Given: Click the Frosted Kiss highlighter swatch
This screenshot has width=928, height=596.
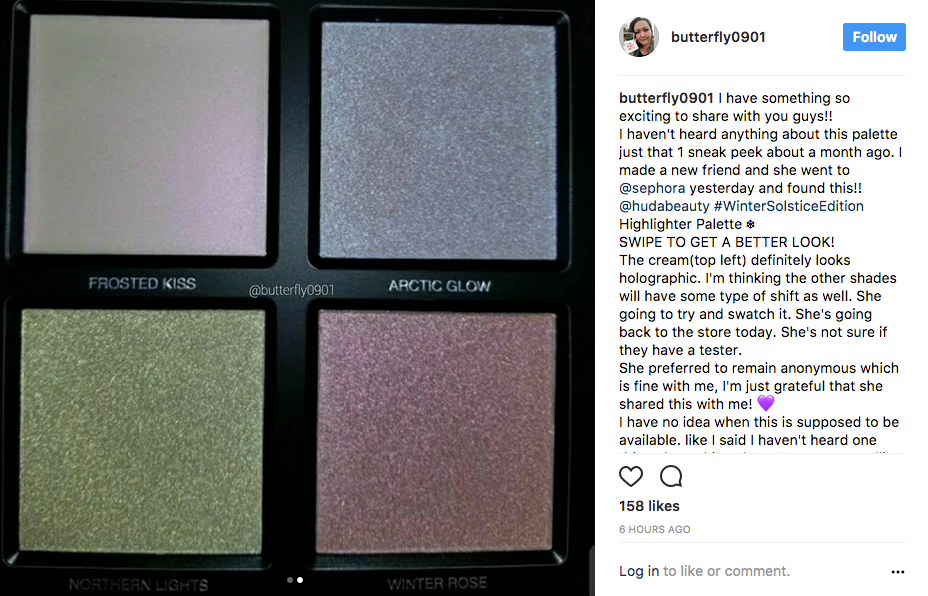Looking at the screenshot, I should 146,136.
